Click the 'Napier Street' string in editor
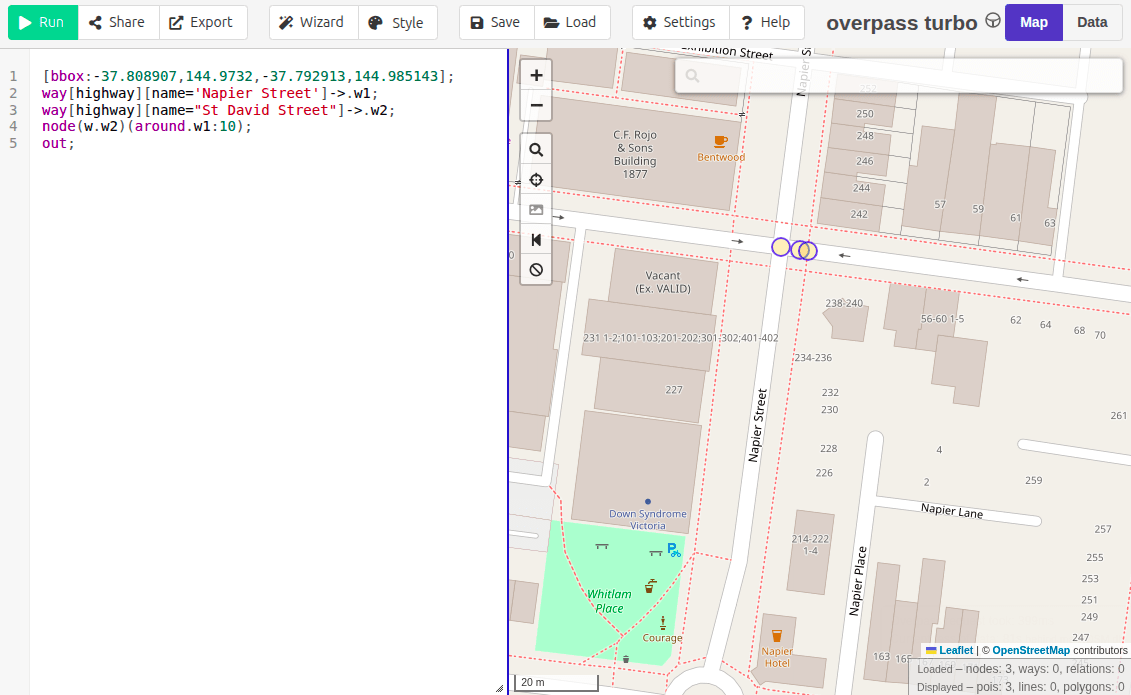 (x=260, y=93)
